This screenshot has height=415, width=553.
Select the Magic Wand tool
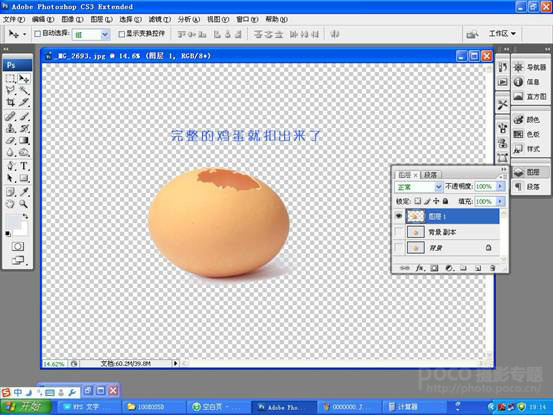[x=24, y=90]
